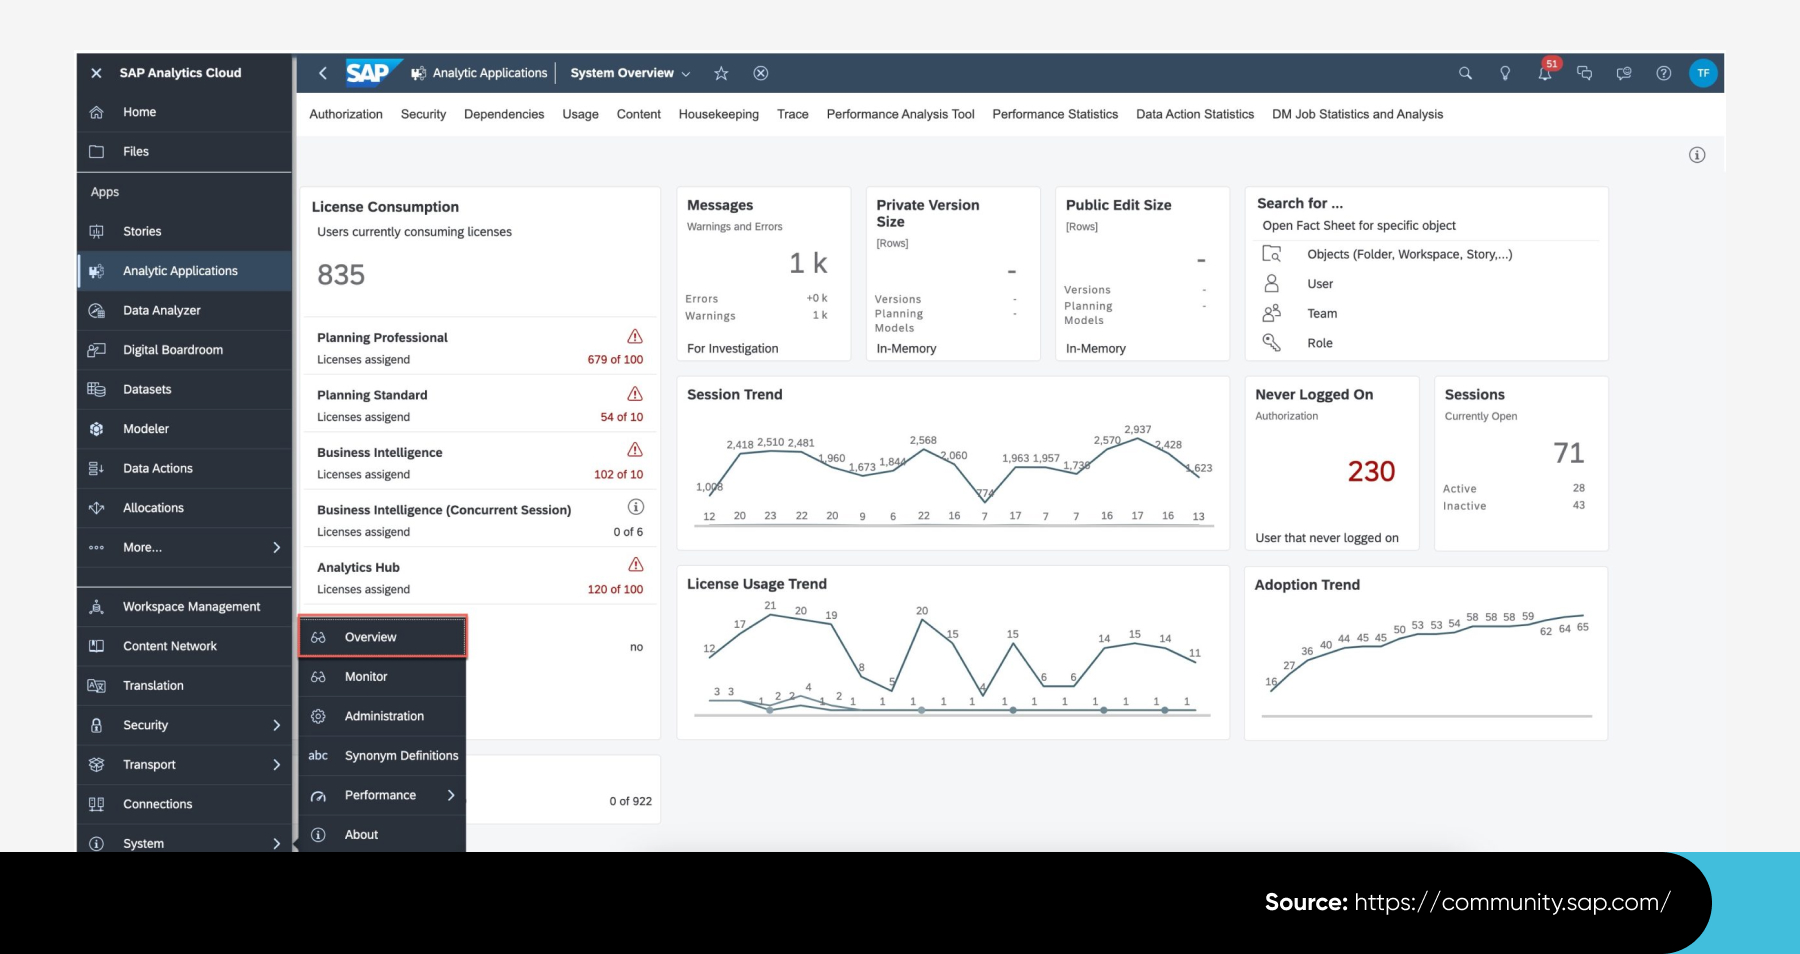This screenshot has height=954, width=1800.
Task: Click the TF user avatar
Action: pos(1703,73)
